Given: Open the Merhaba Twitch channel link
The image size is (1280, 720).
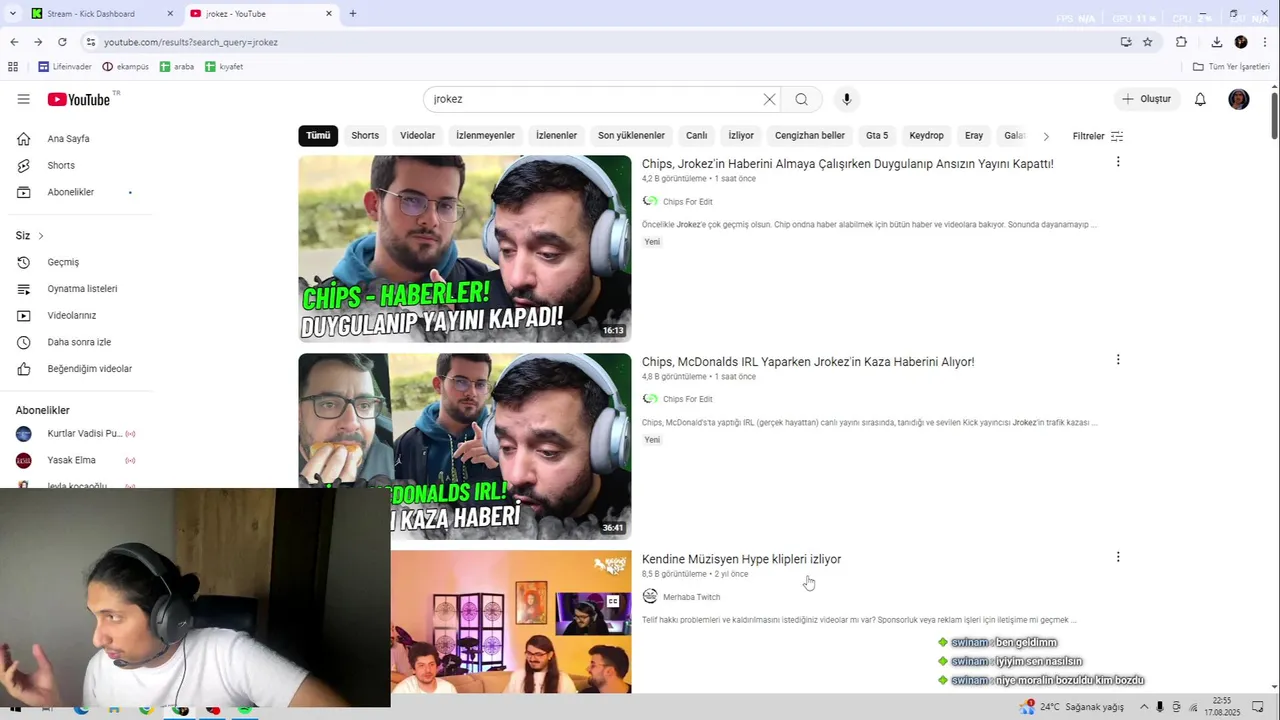Looking at the screenshot, I should [691, 597].
